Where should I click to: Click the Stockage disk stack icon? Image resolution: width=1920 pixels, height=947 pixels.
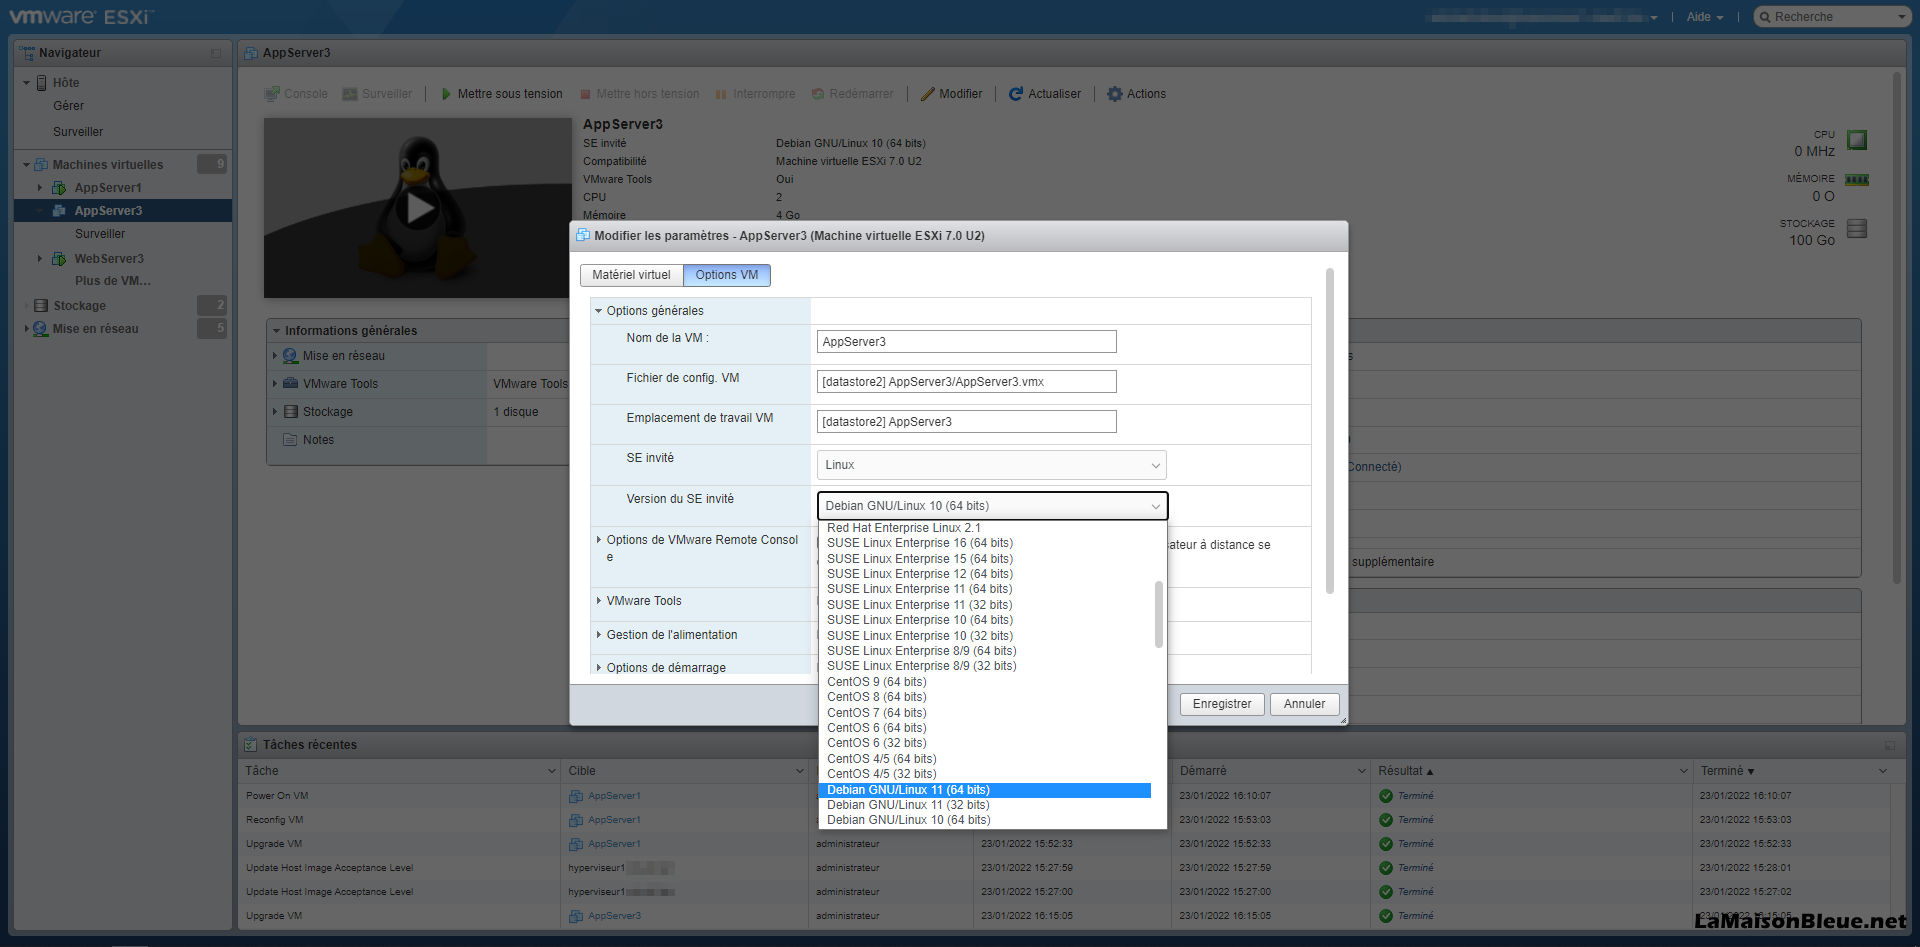point(1857,228)
